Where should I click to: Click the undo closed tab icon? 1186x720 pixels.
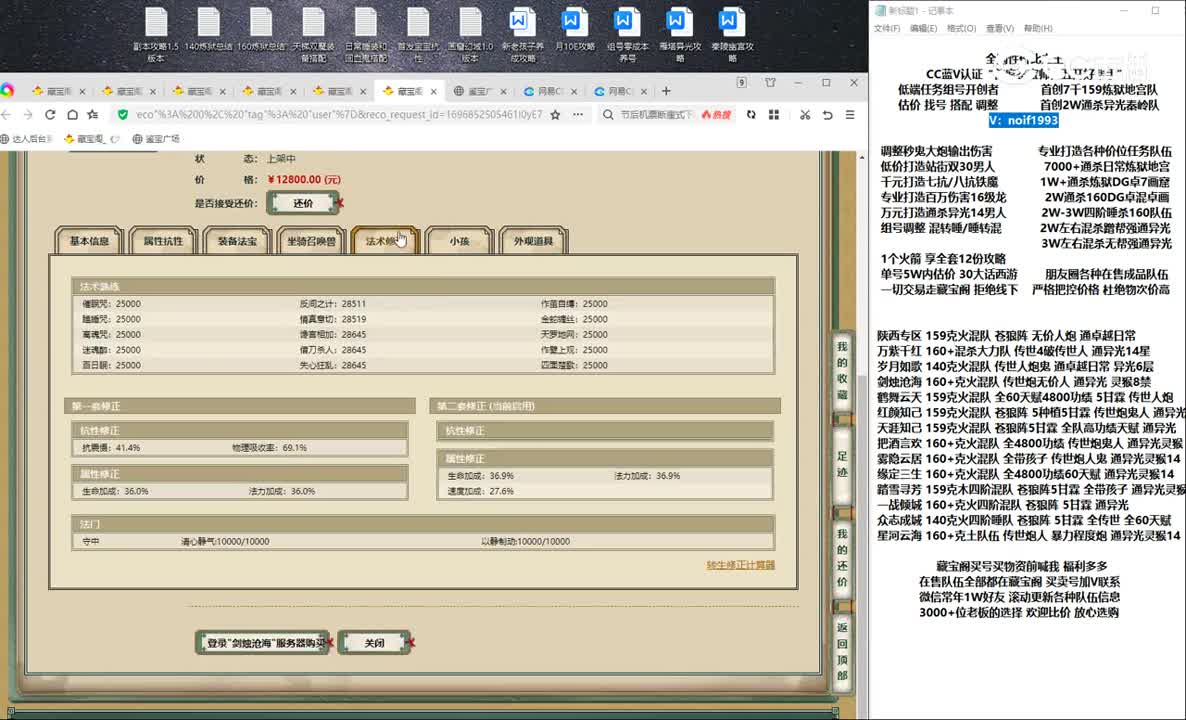[827, 115]
